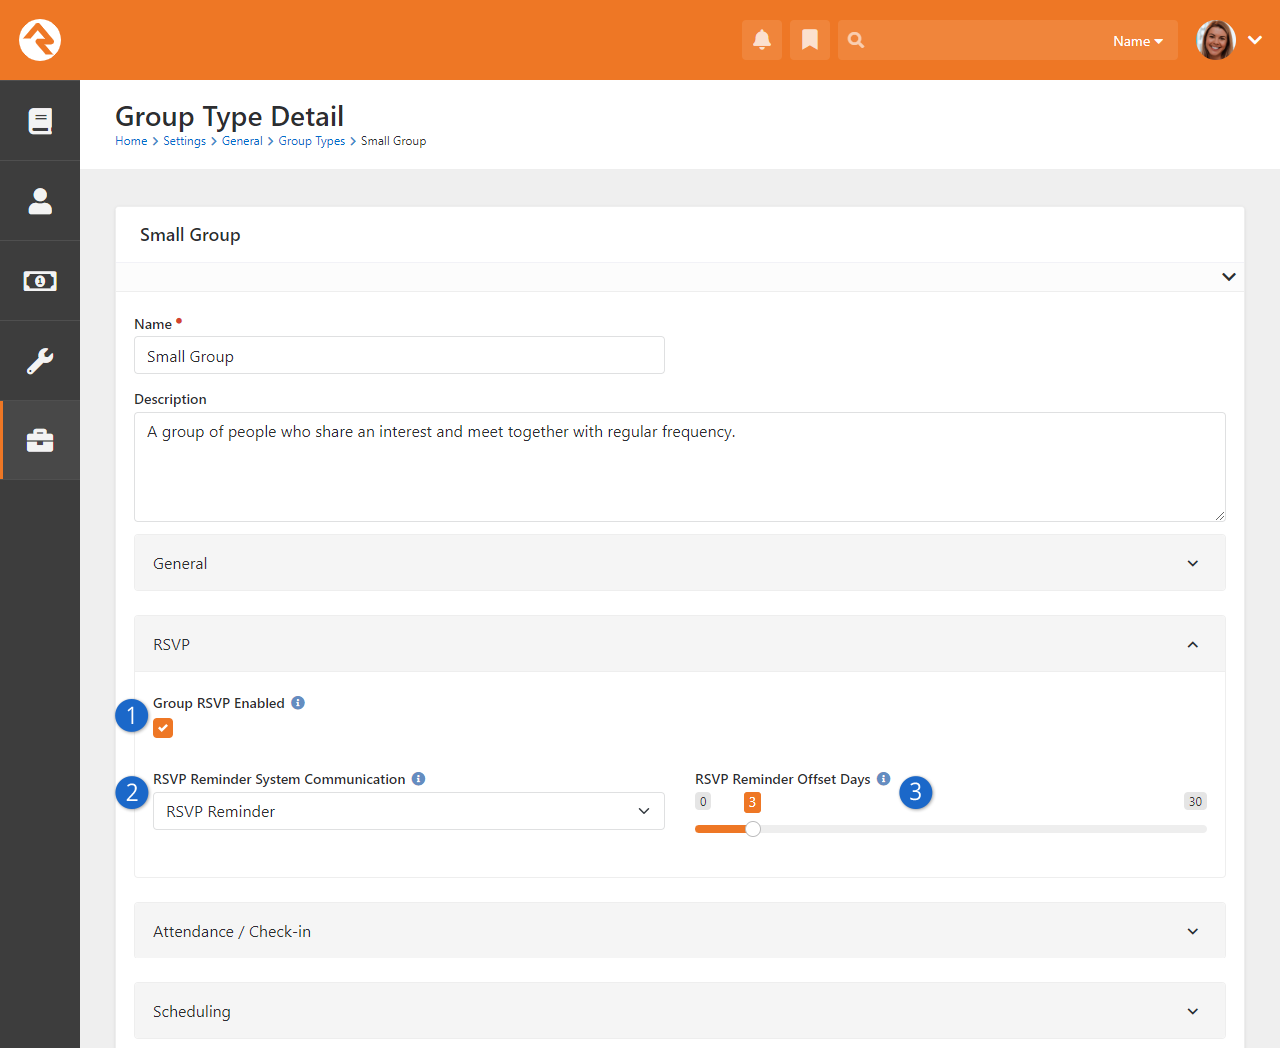The image size is (1280, 1048).
Task: Toggle the Group RSVP Enabled checkbox
Action: 163,728
